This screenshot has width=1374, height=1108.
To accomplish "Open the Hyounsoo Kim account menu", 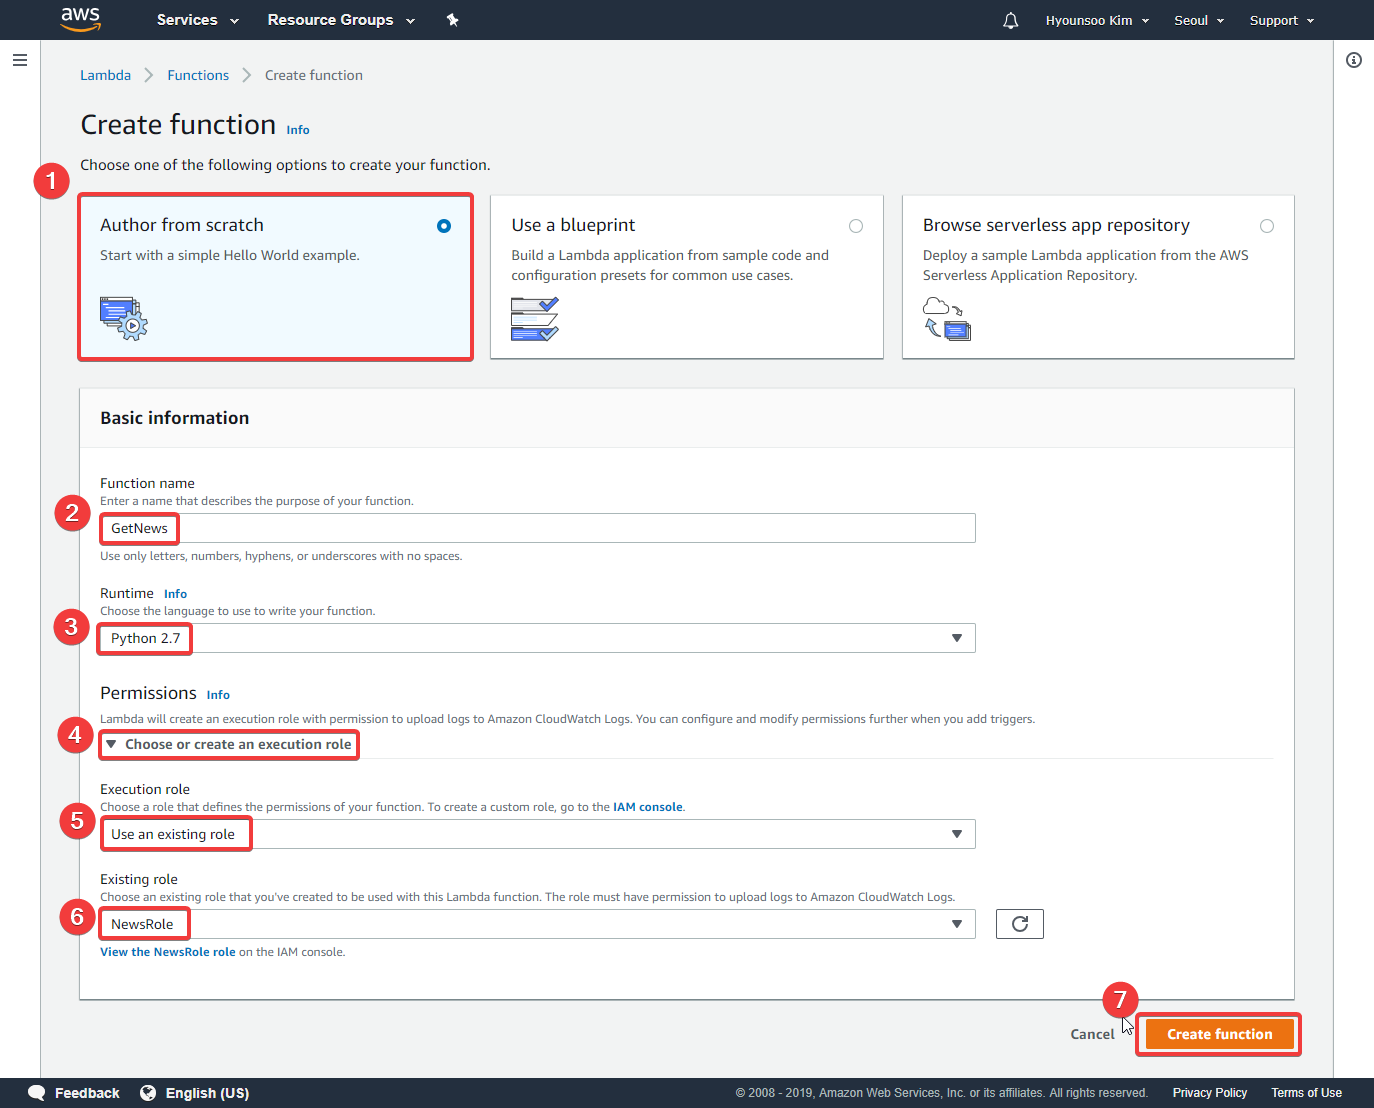I will click(x=1097, y=20).
